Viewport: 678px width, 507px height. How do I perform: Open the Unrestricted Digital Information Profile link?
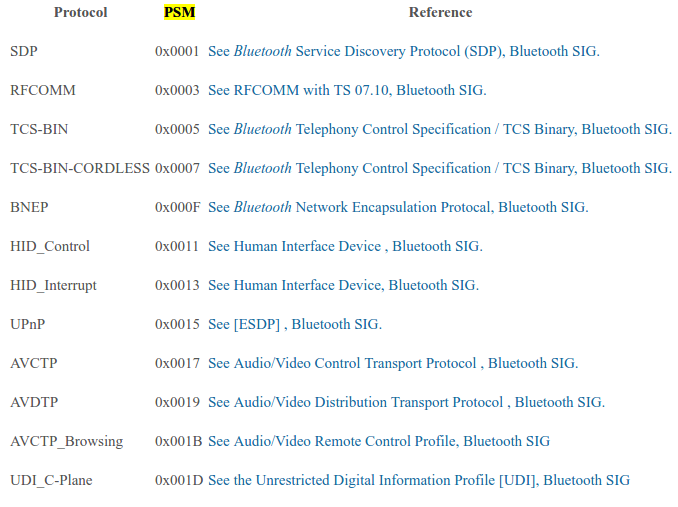click(419, 480)
